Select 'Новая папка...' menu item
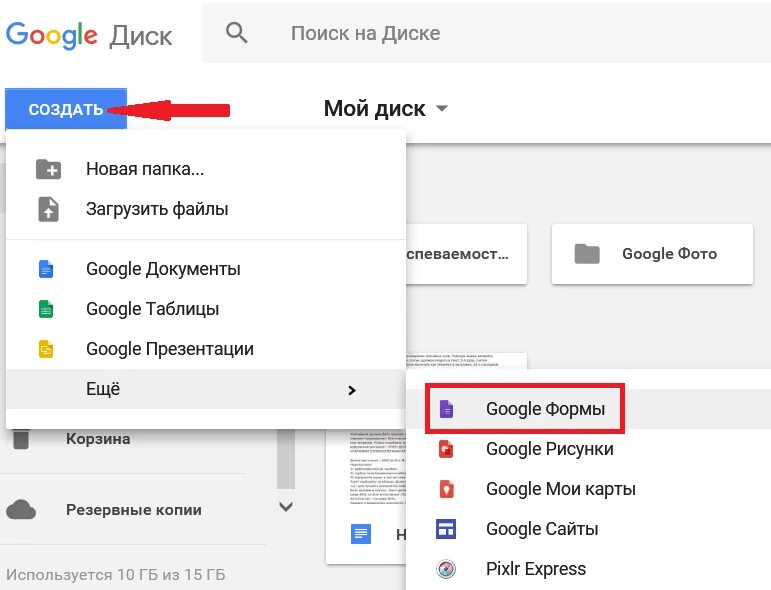The height and width of the screenshot is (590, 771). pos(206,169)
